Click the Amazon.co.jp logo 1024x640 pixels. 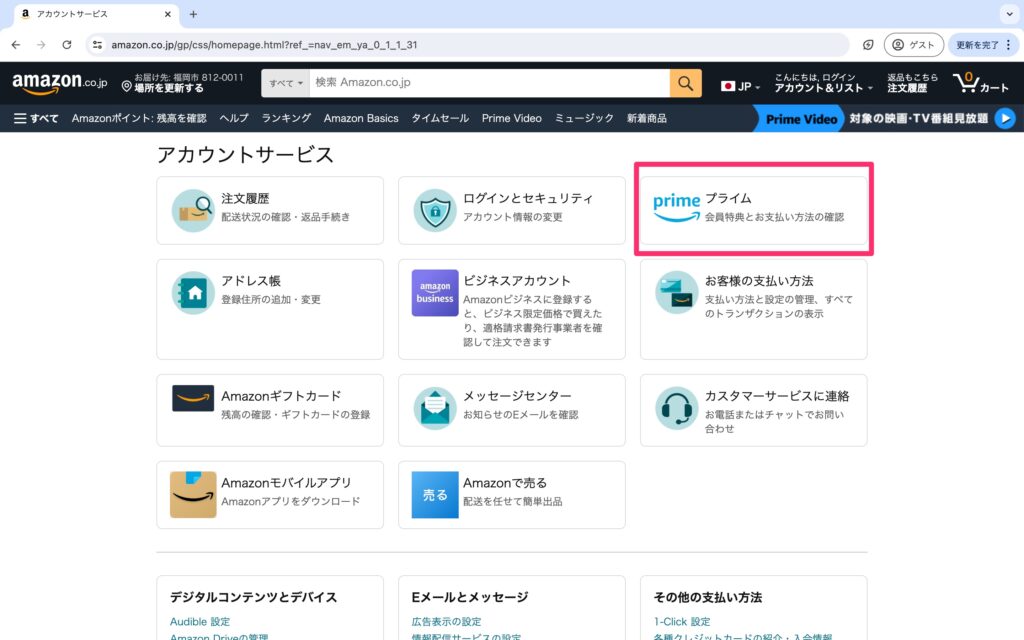59,83
